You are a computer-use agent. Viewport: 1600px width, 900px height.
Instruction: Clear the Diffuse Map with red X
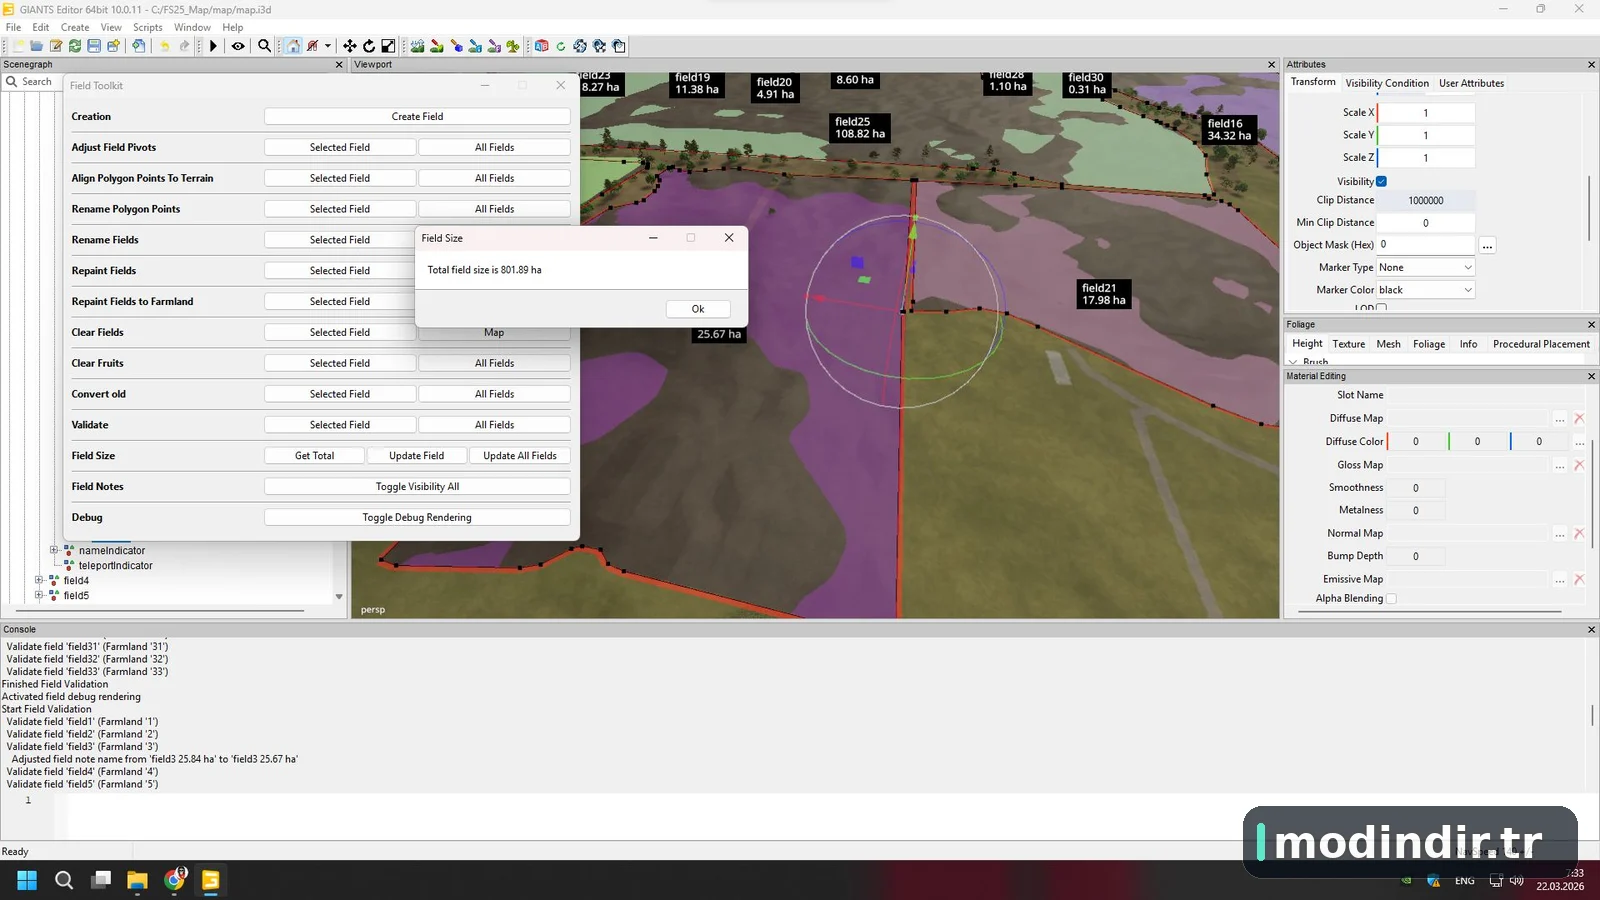tap(1579, 418)
